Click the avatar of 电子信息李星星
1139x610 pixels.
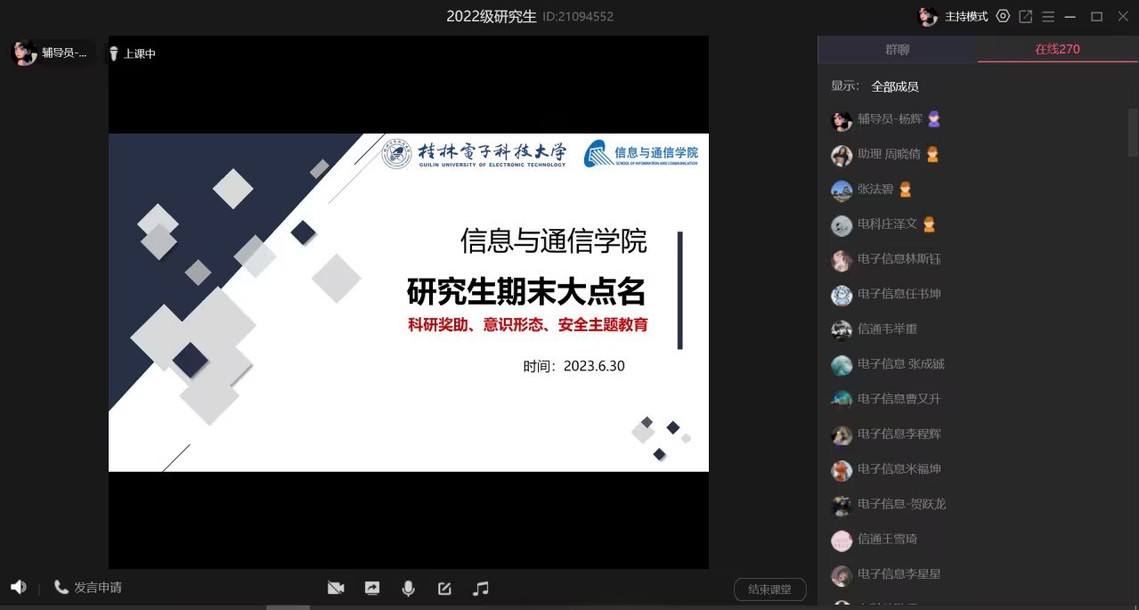[841, 575]
